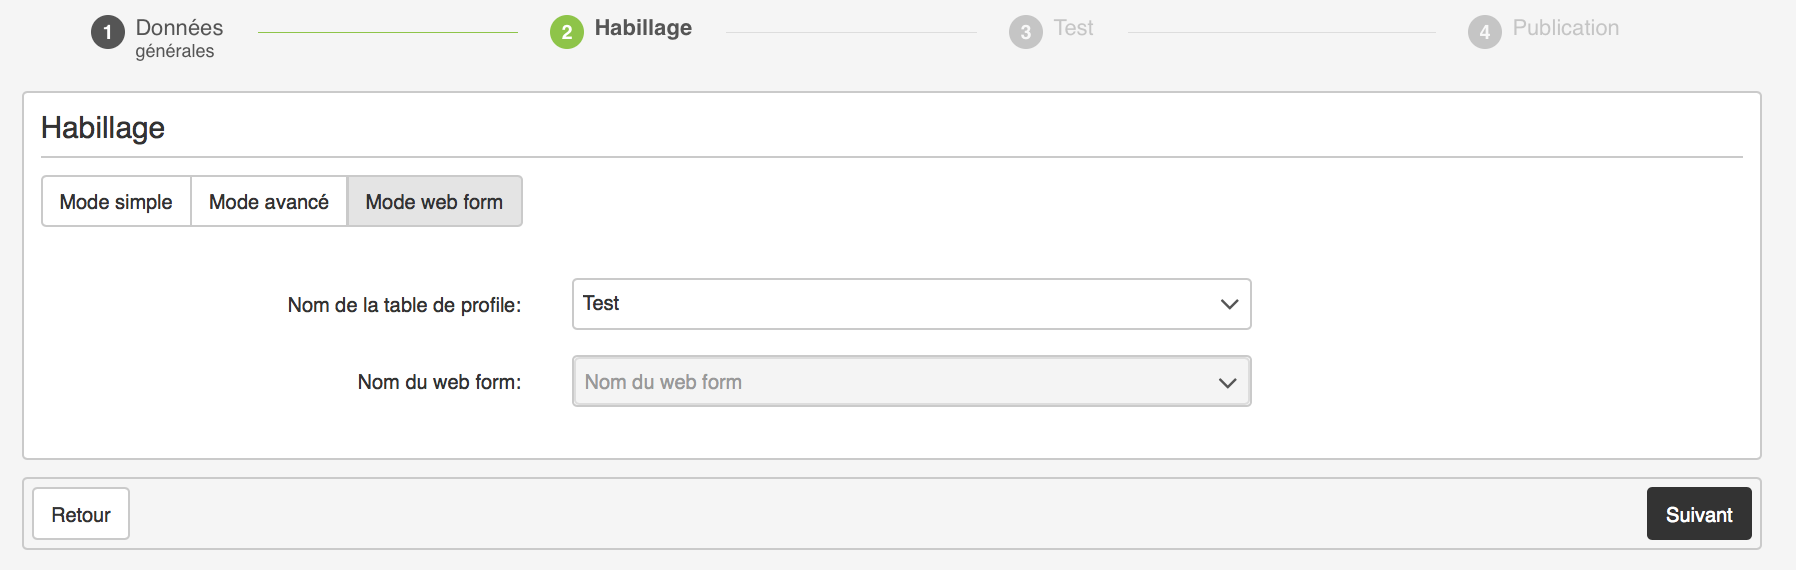The image size is (1796, 570).
Task: Click the chevron of the profile table select
Action: 1229,304
